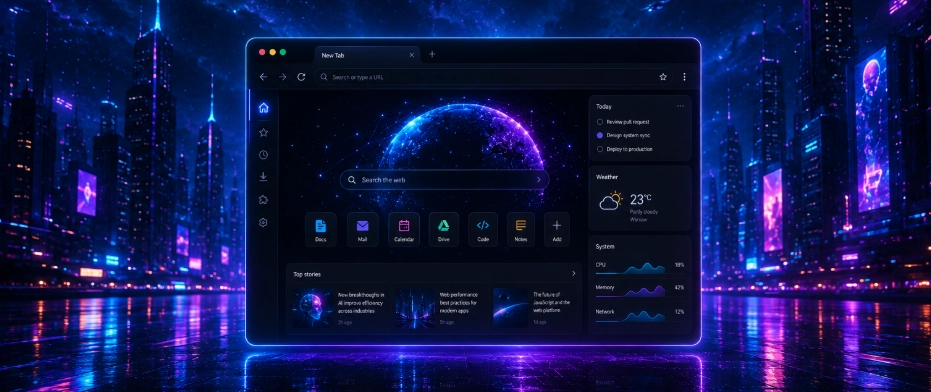Open Web performance story thumbnail

[415, 308]
